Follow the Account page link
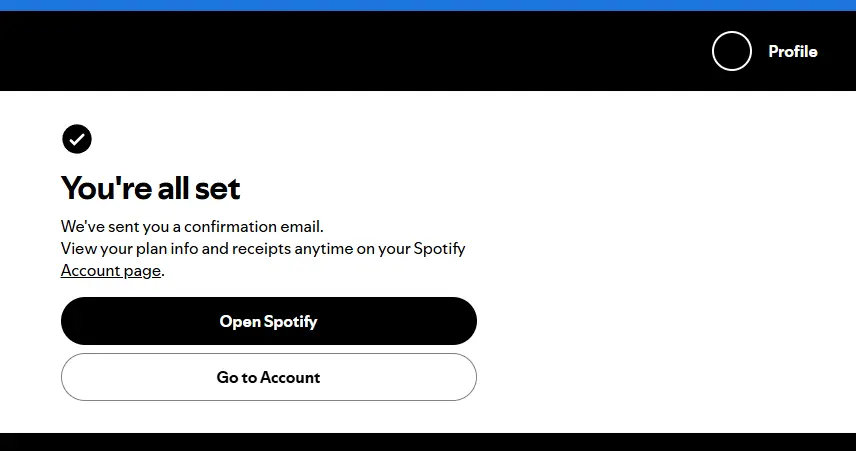The height and width of the screenshot is (451, 856). (111, 270)
